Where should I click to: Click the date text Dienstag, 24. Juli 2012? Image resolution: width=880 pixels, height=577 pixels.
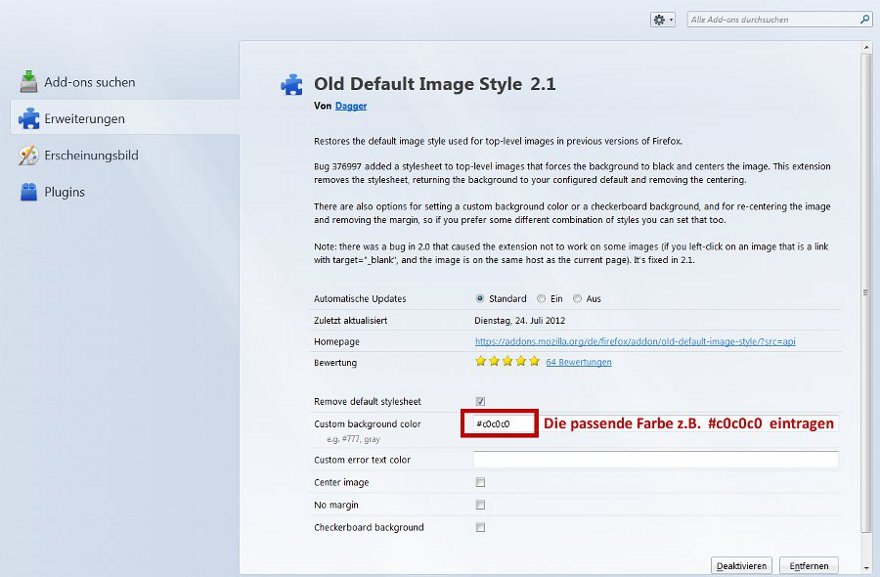click(520, 320)
